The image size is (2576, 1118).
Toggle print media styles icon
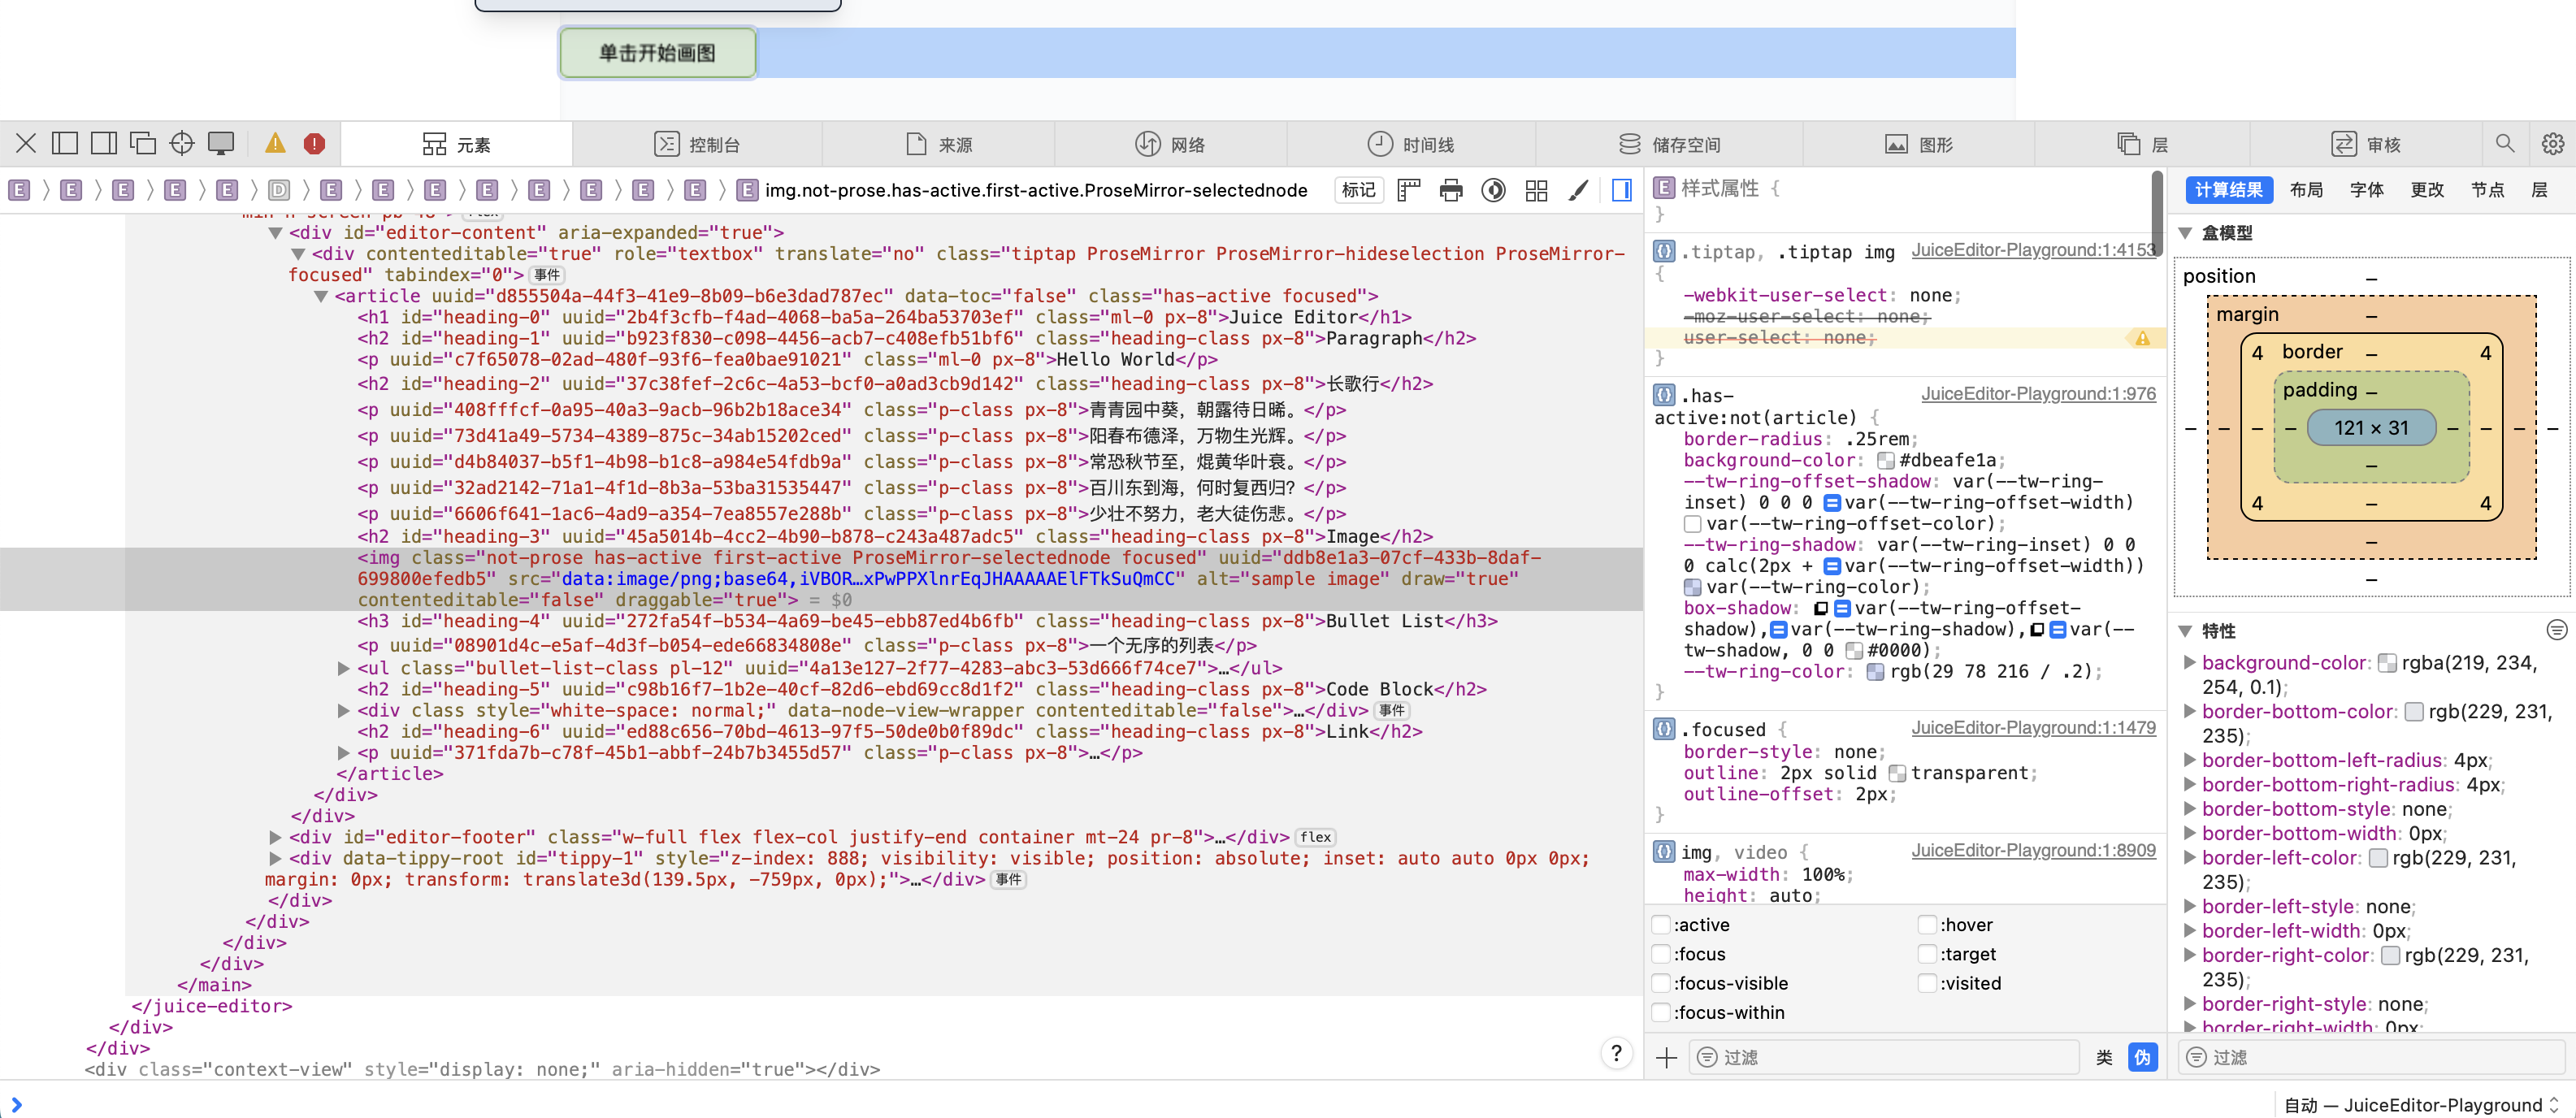pos(1451,190)
